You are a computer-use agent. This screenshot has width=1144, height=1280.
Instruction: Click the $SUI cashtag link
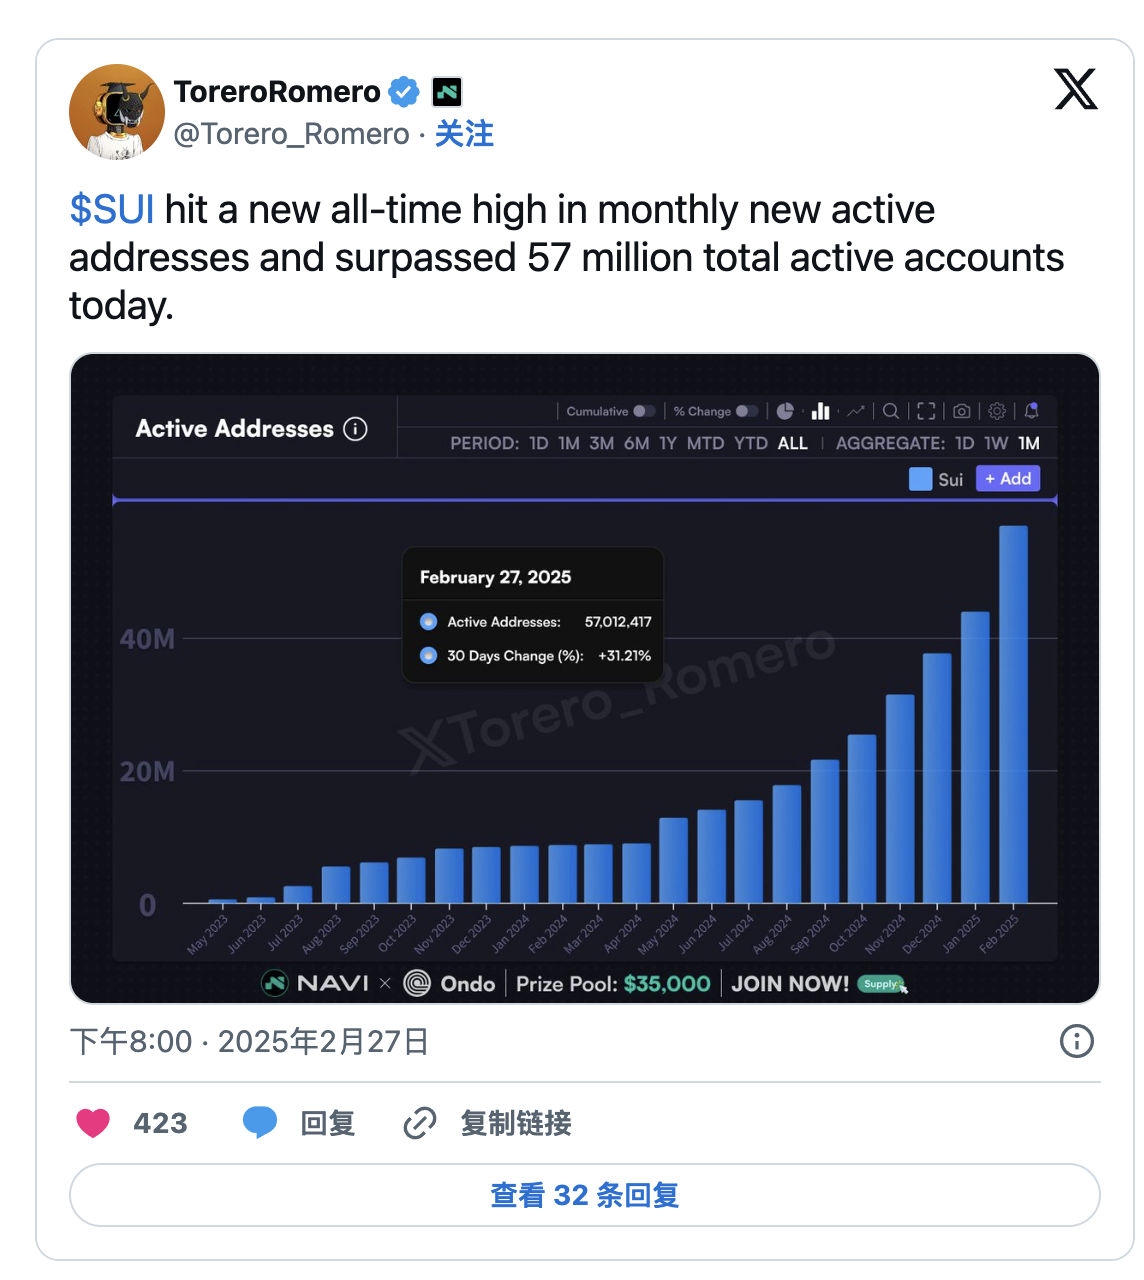coord(112,210)
